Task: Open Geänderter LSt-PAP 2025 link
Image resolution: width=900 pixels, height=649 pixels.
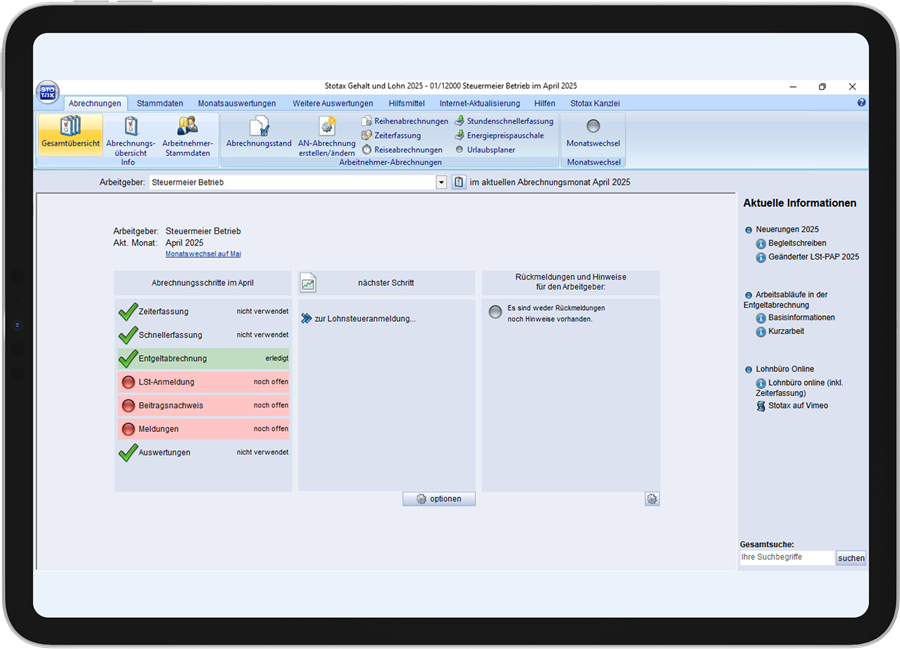Action: click(x=813, y=257)
